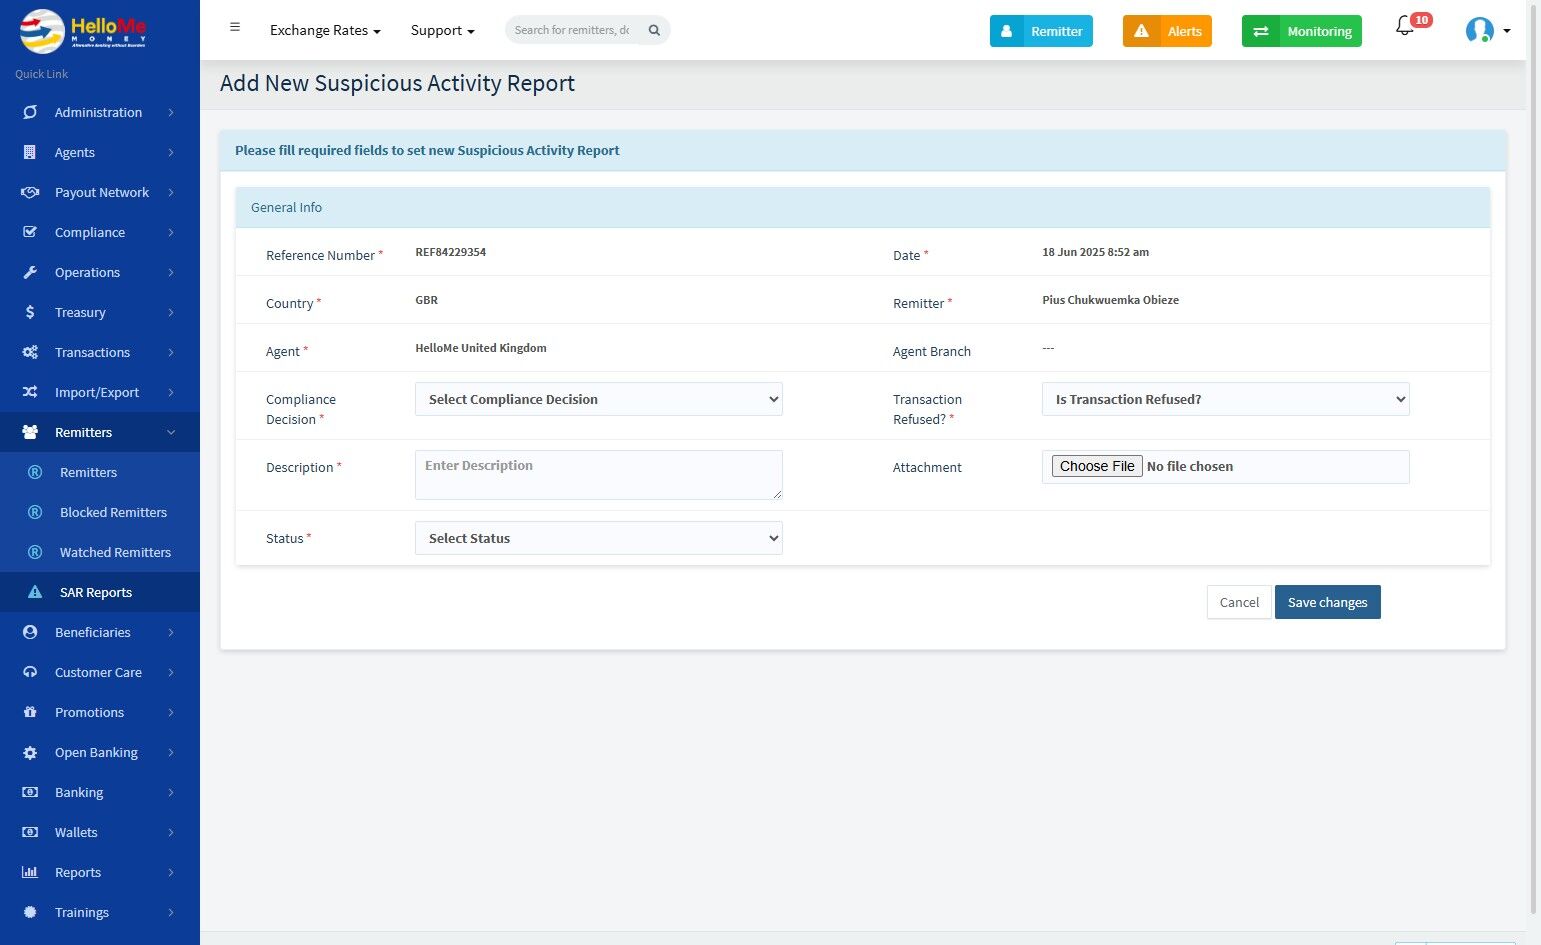The width and height of the screenshot is (1541, 945).
Task: Open the Is Transaction Refused dropdown
Action: pos(1225,399)
